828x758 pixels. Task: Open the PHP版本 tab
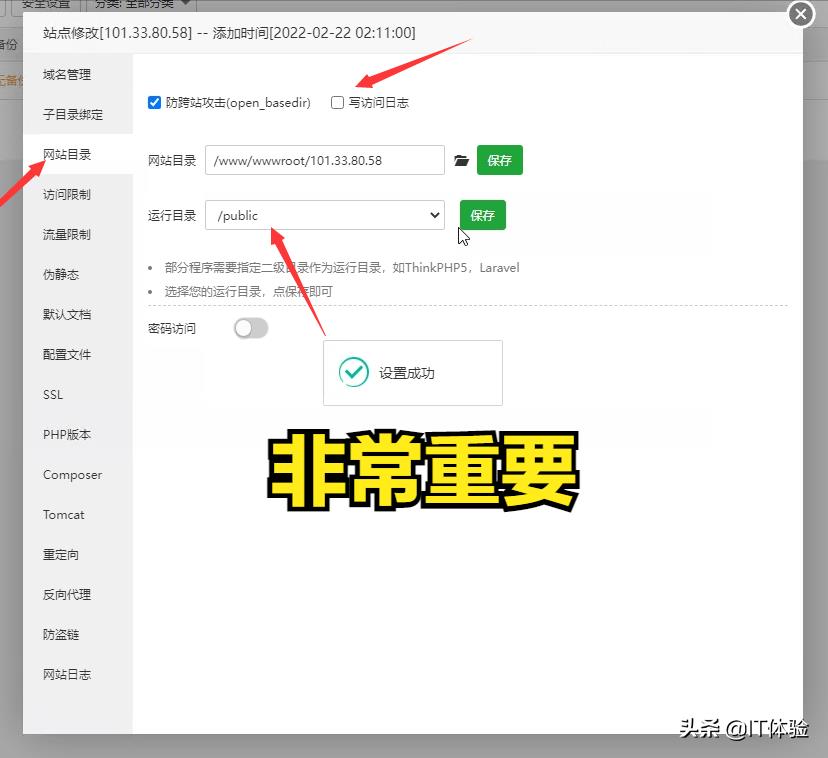tap(66, 434)
